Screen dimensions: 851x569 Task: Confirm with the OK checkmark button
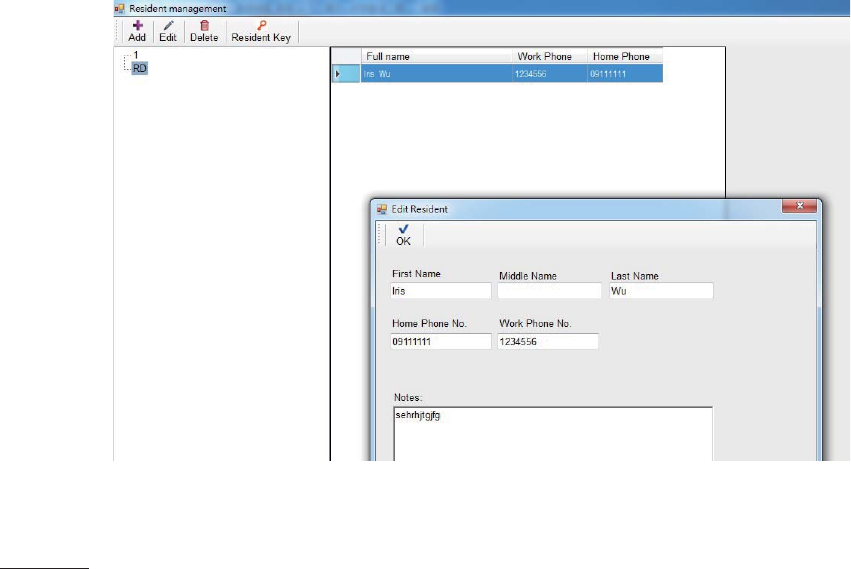coord(403,235)
